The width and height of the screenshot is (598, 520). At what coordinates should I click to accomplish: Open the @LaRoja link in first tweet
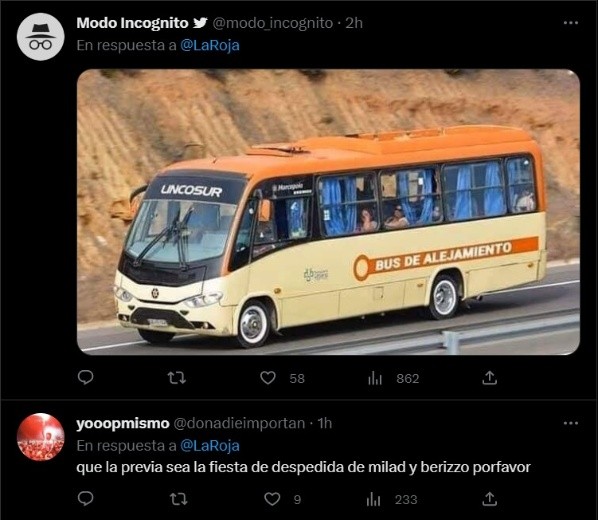[x=210, y=45]
